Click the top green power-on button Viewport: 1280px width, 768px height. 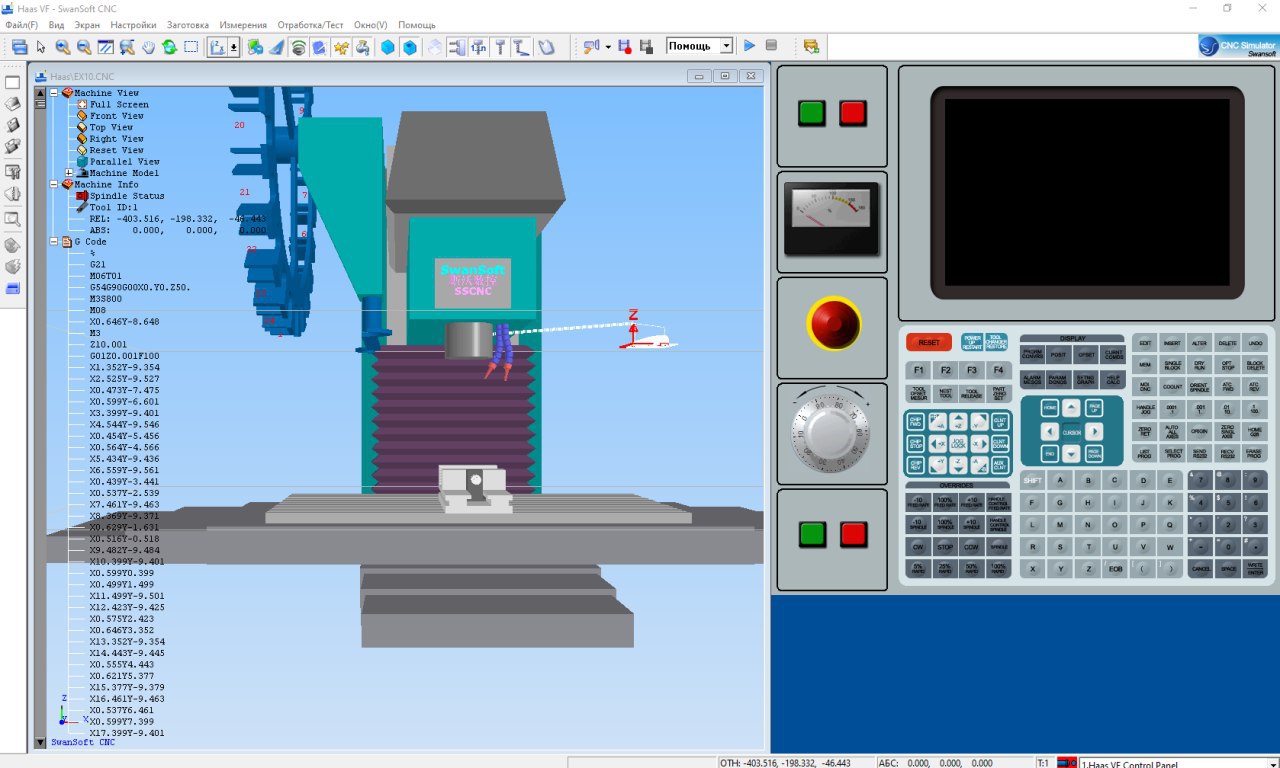(x=812, y=113)
